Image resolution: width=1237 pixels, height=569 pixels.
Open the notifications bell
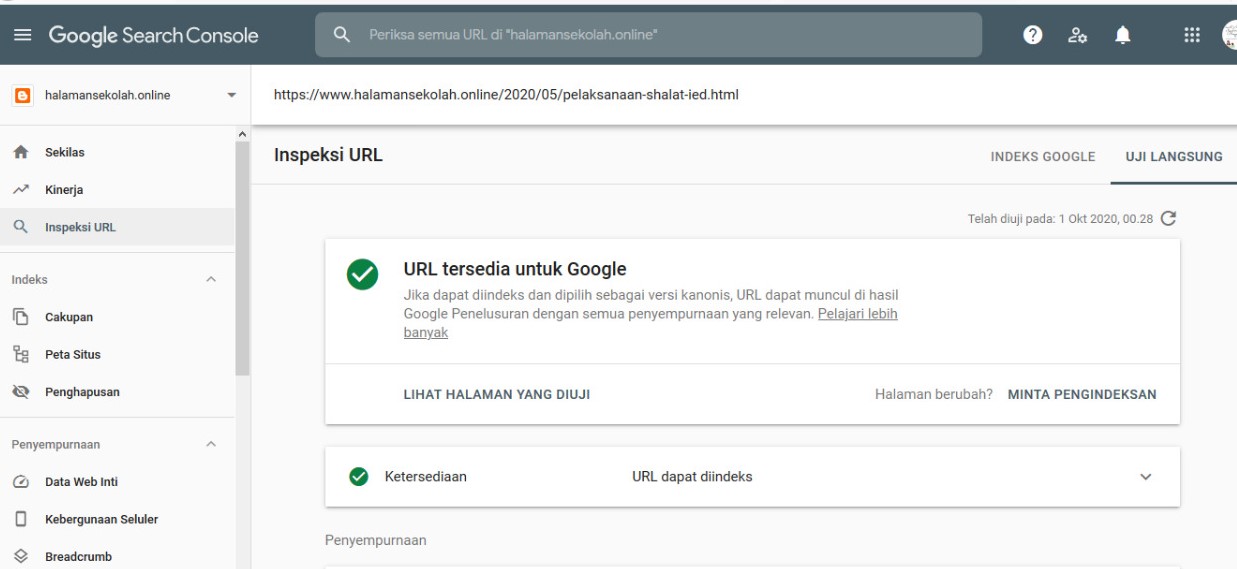click(x=1124, y=35)
